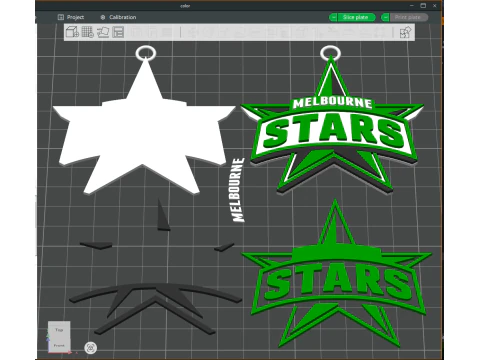Expand the Slice plate dropdown arrow

click(333, 17)
